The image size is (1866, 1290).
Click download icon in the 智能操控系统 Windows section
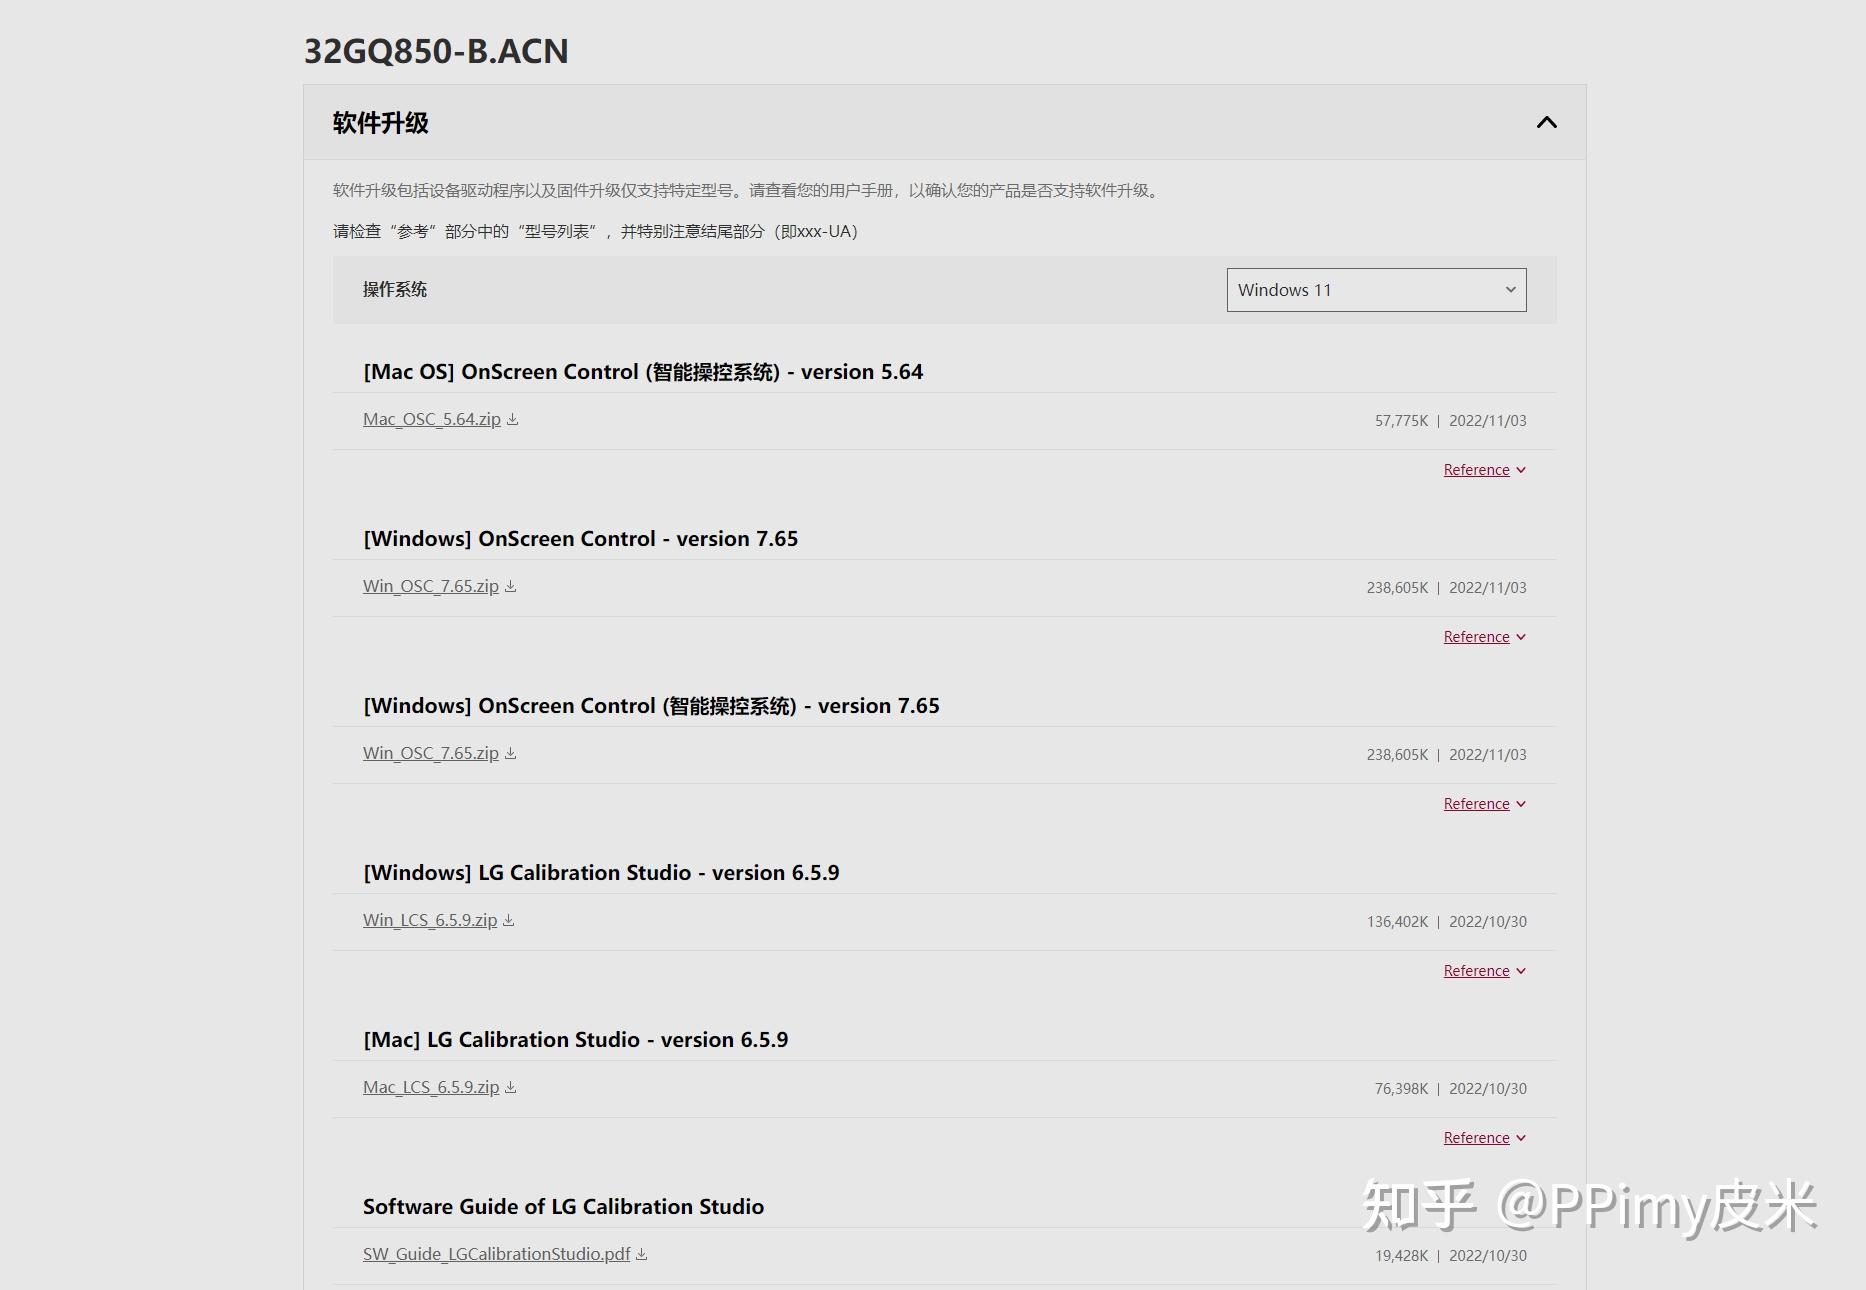click(x=511, y=754)
